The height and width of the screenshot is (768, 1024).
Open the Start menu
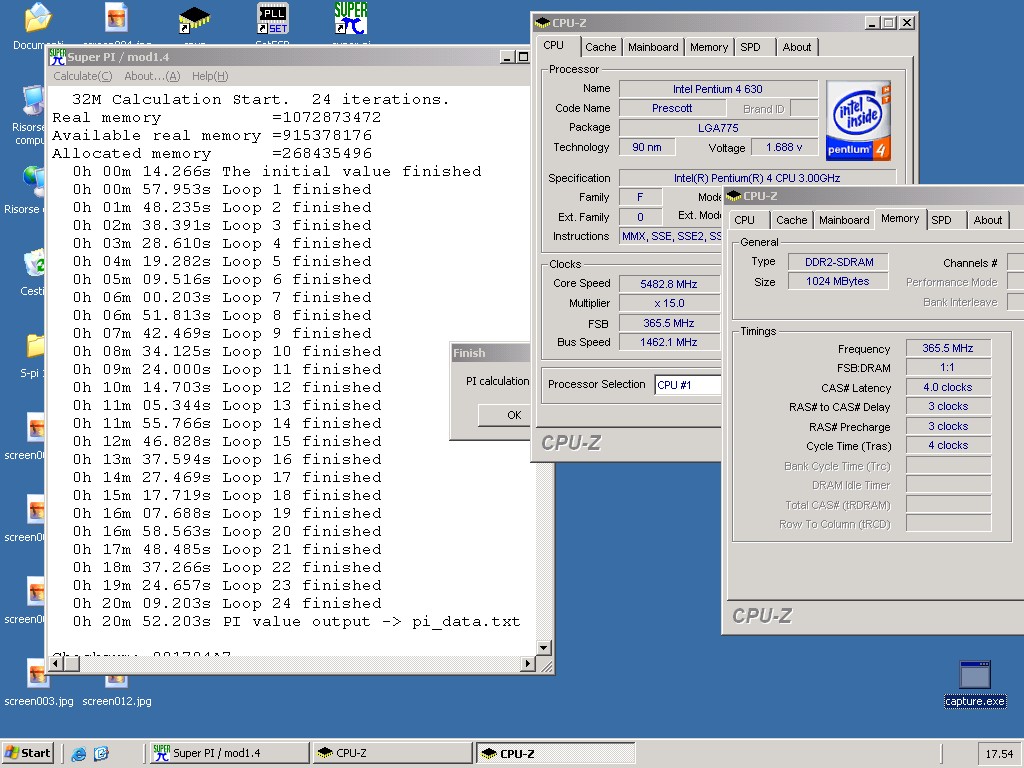(28, 753)
